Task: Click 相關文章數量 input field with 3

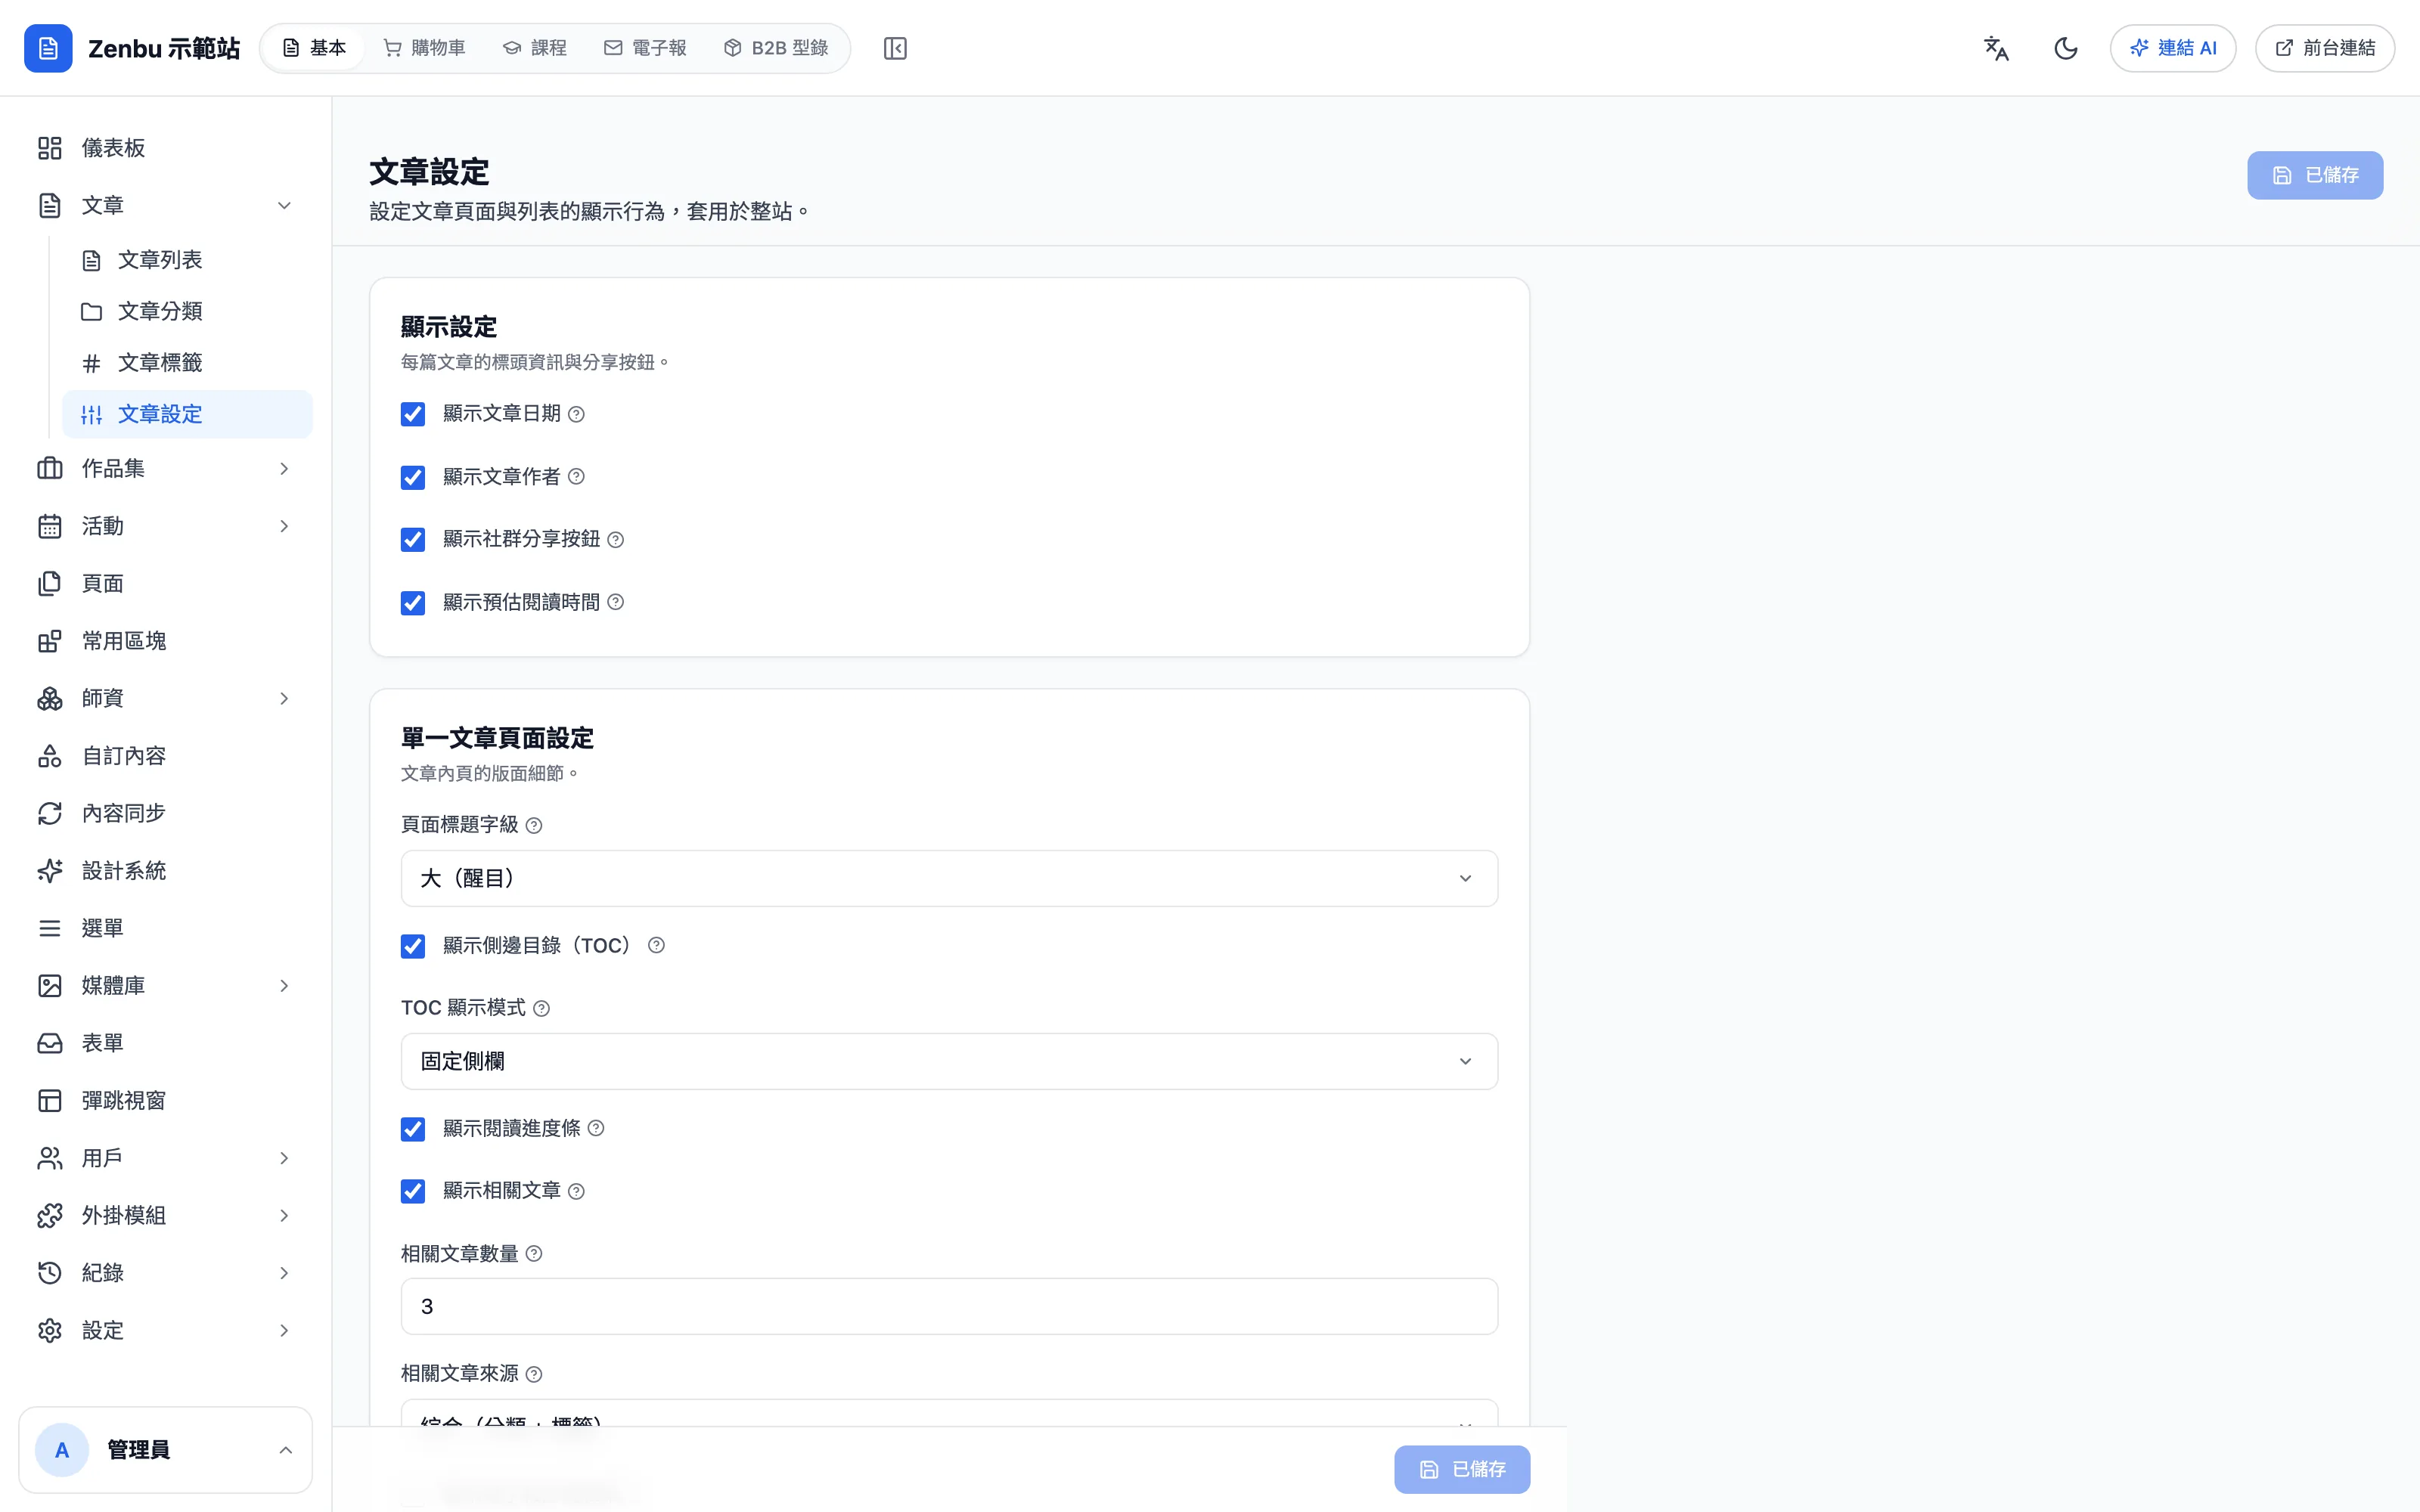Action: coord(949,1306)
